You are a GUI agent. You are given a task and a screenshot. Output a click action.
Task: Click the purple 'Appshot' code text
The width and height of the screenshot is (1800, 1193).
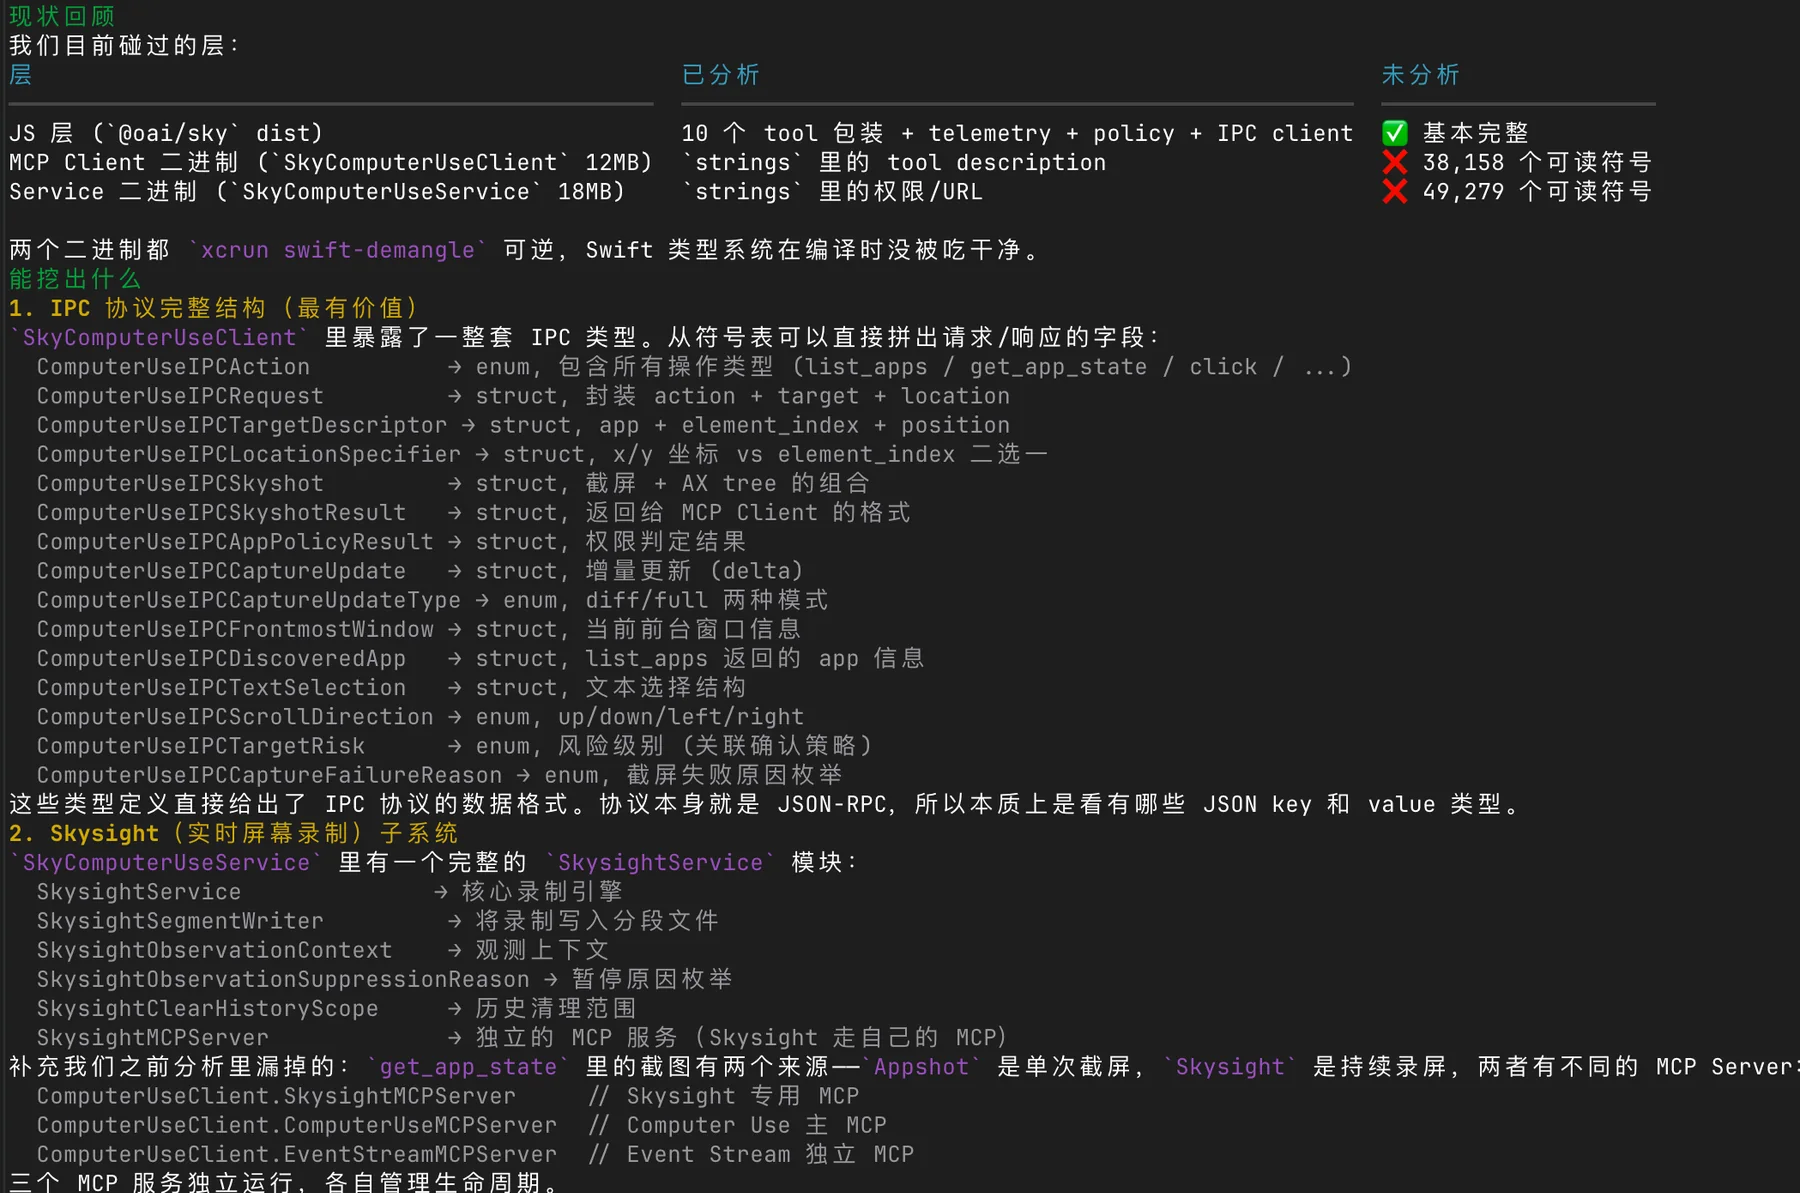point(921,1066)
